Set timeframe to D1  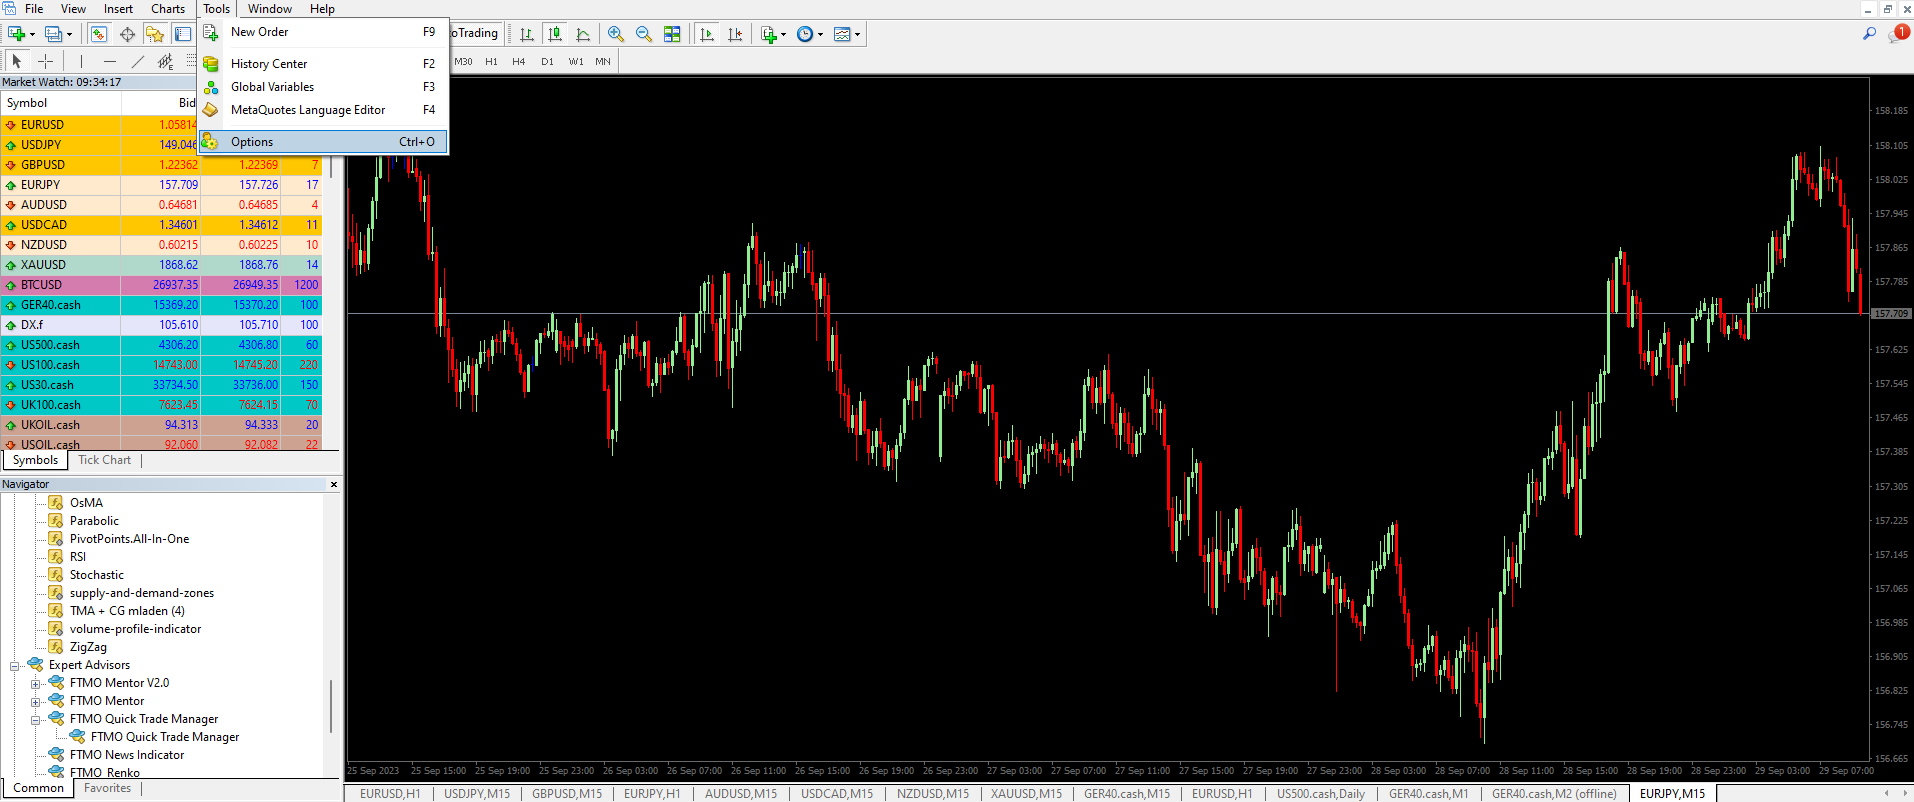(547, 62)
